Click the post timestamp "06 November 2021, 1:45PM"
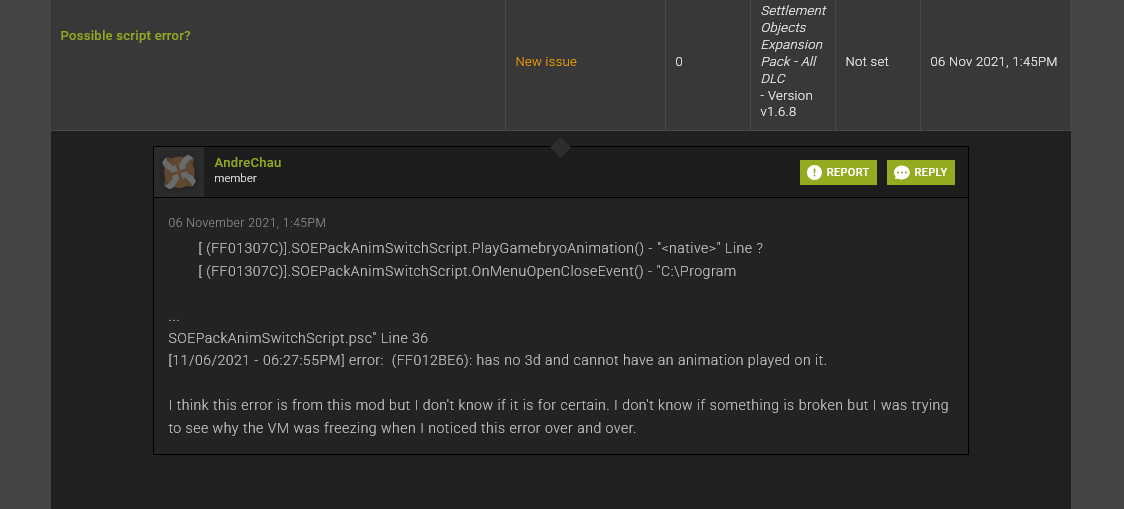This screenshot has width=1124, height=509. click(247, 223)
